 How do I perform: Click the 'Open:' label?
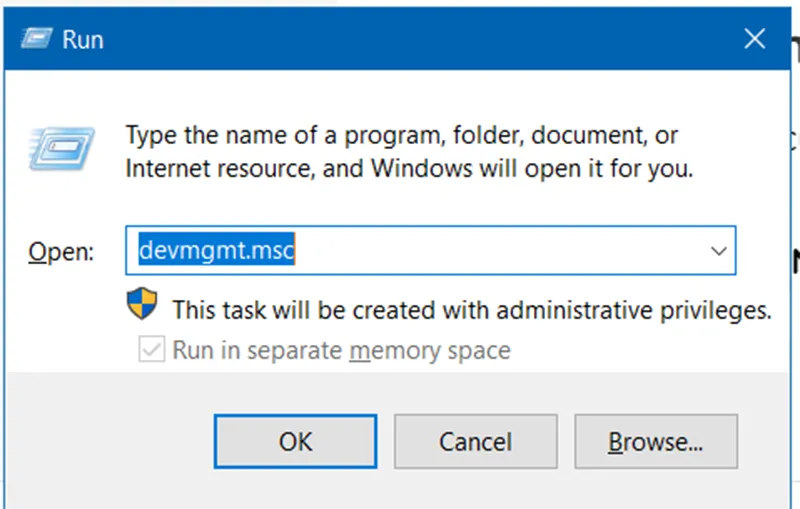(x=61, y=251)
